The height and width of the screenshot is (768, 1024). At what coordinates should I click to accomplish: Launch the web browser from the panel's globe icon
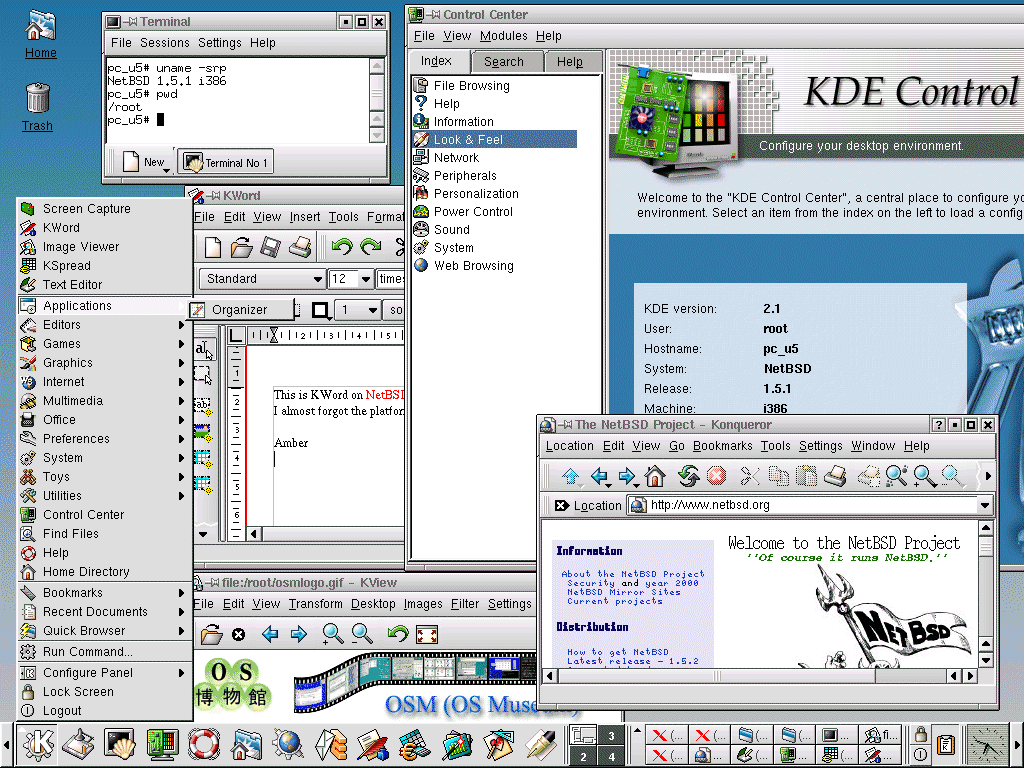287,744
